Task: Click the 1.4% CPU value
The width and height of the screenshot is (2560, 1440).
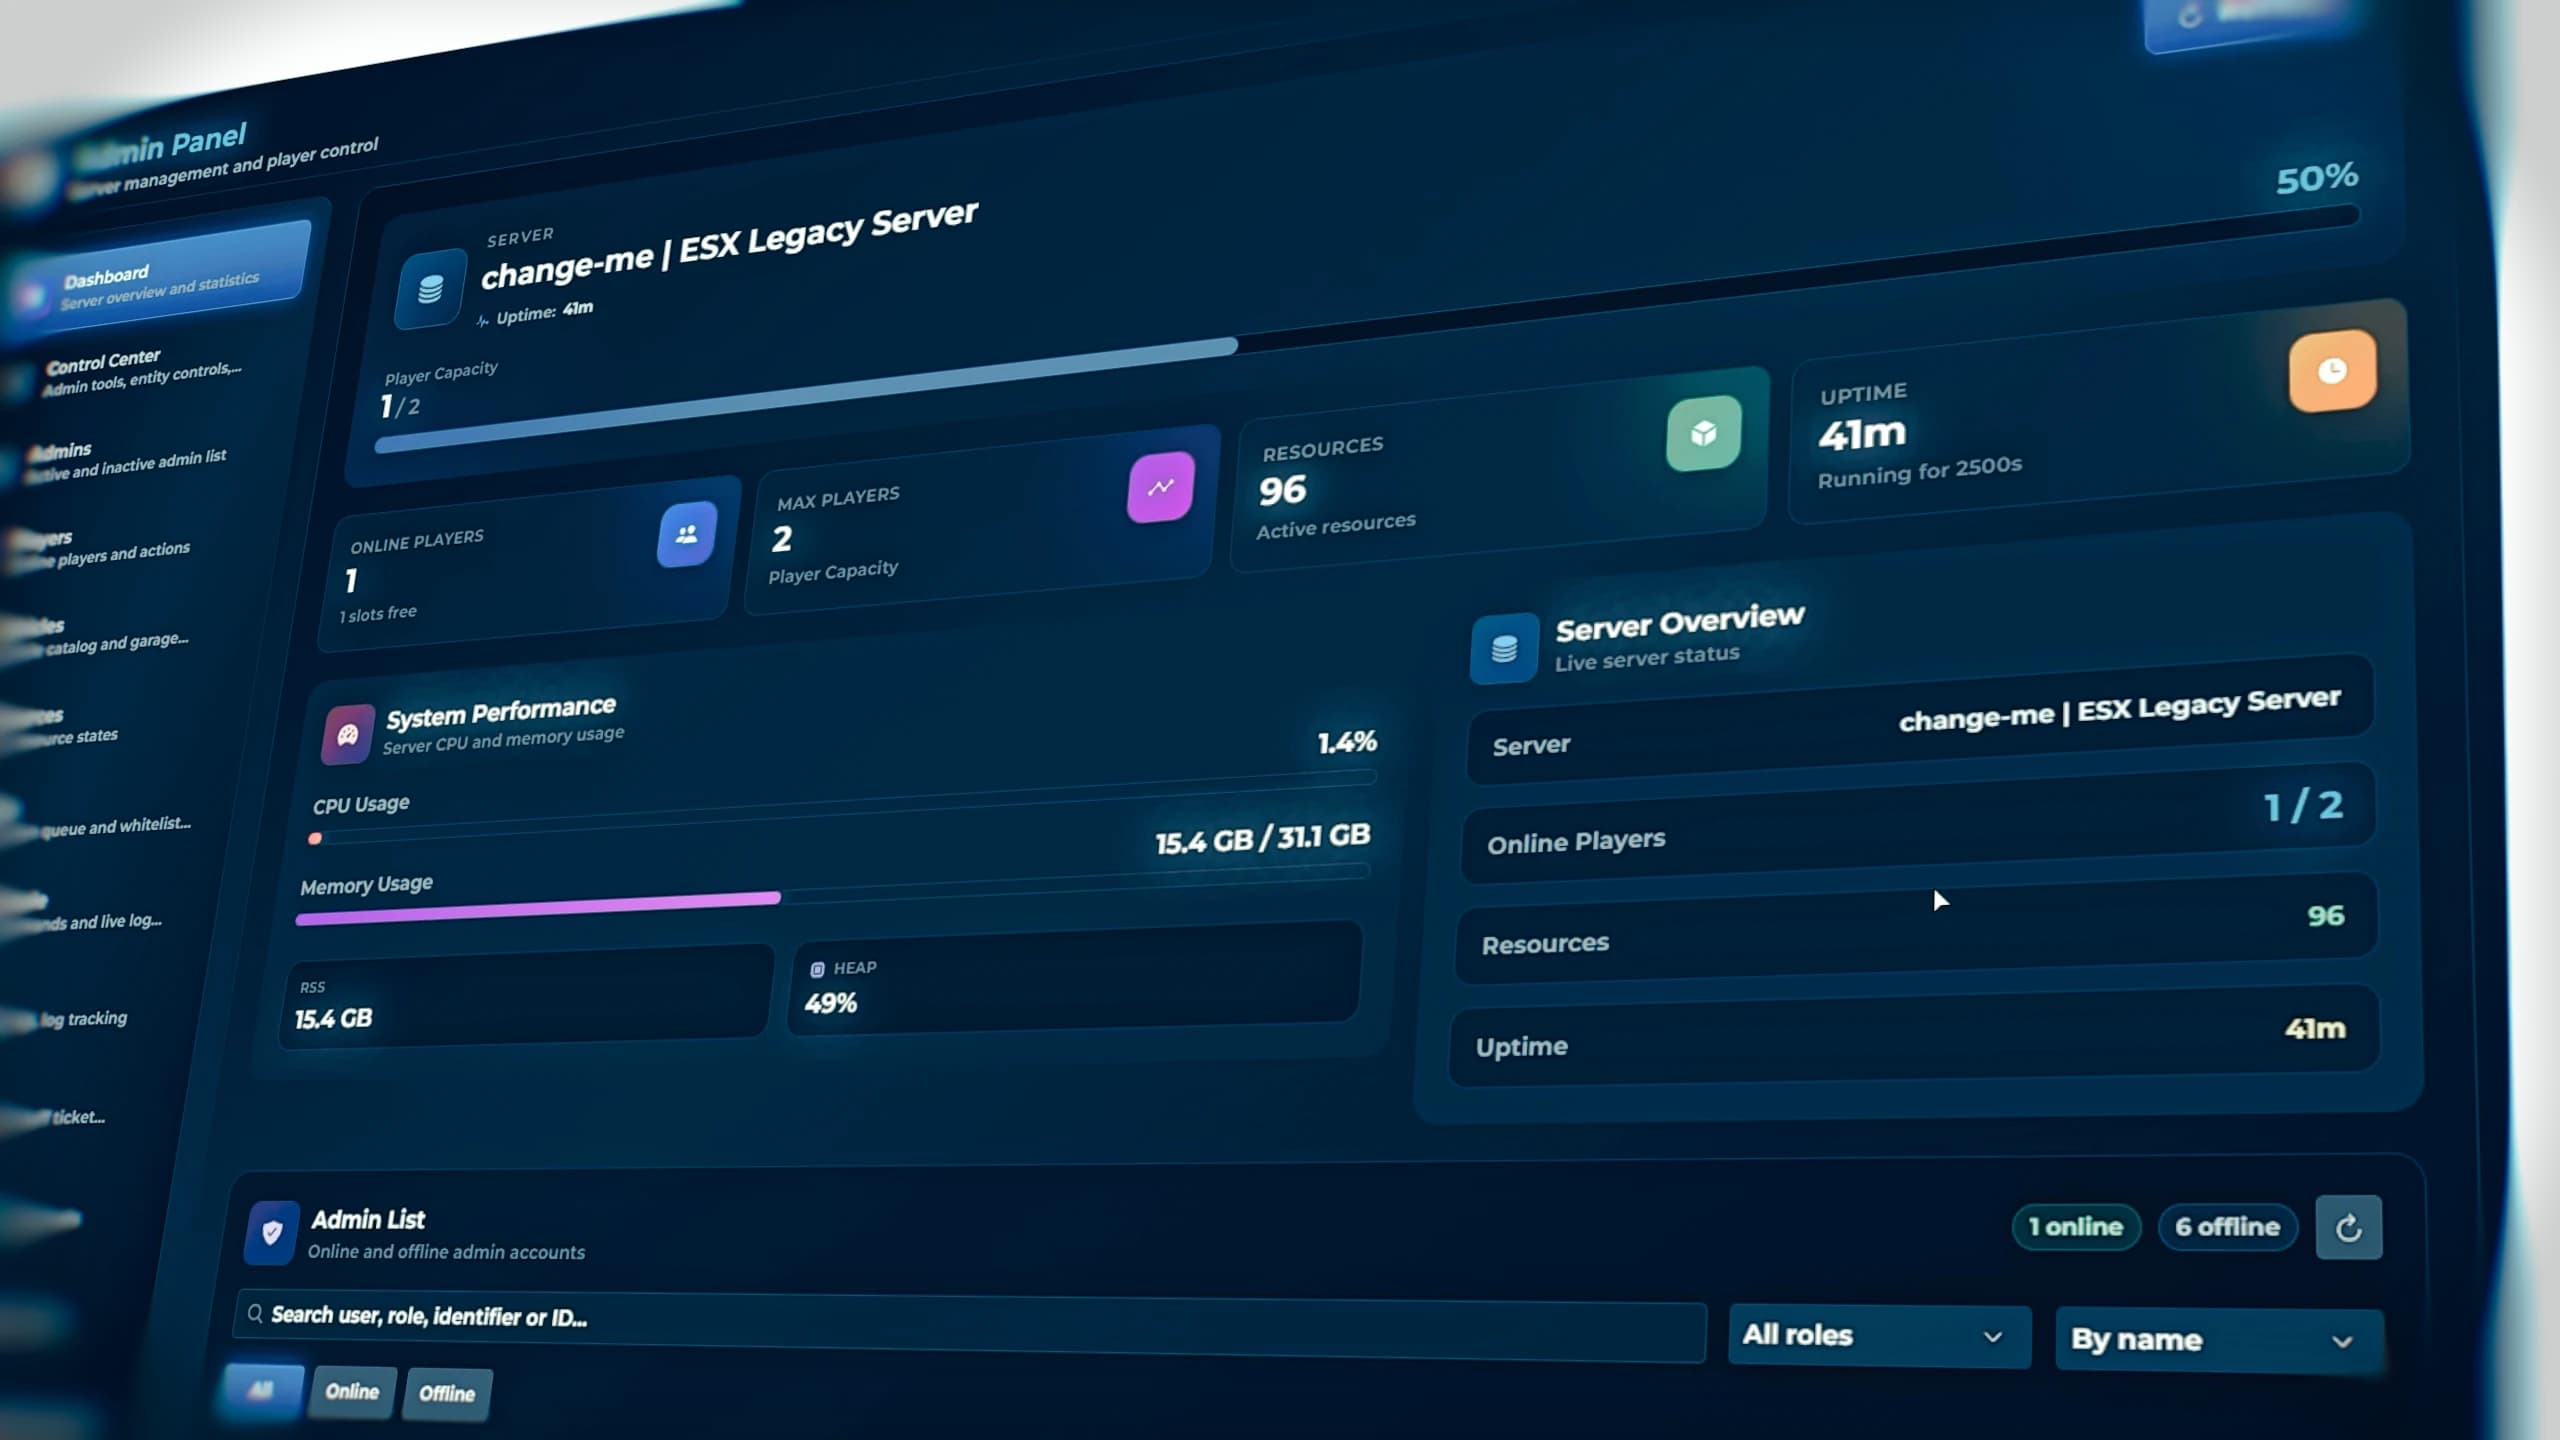Action: coord(1347,742)
